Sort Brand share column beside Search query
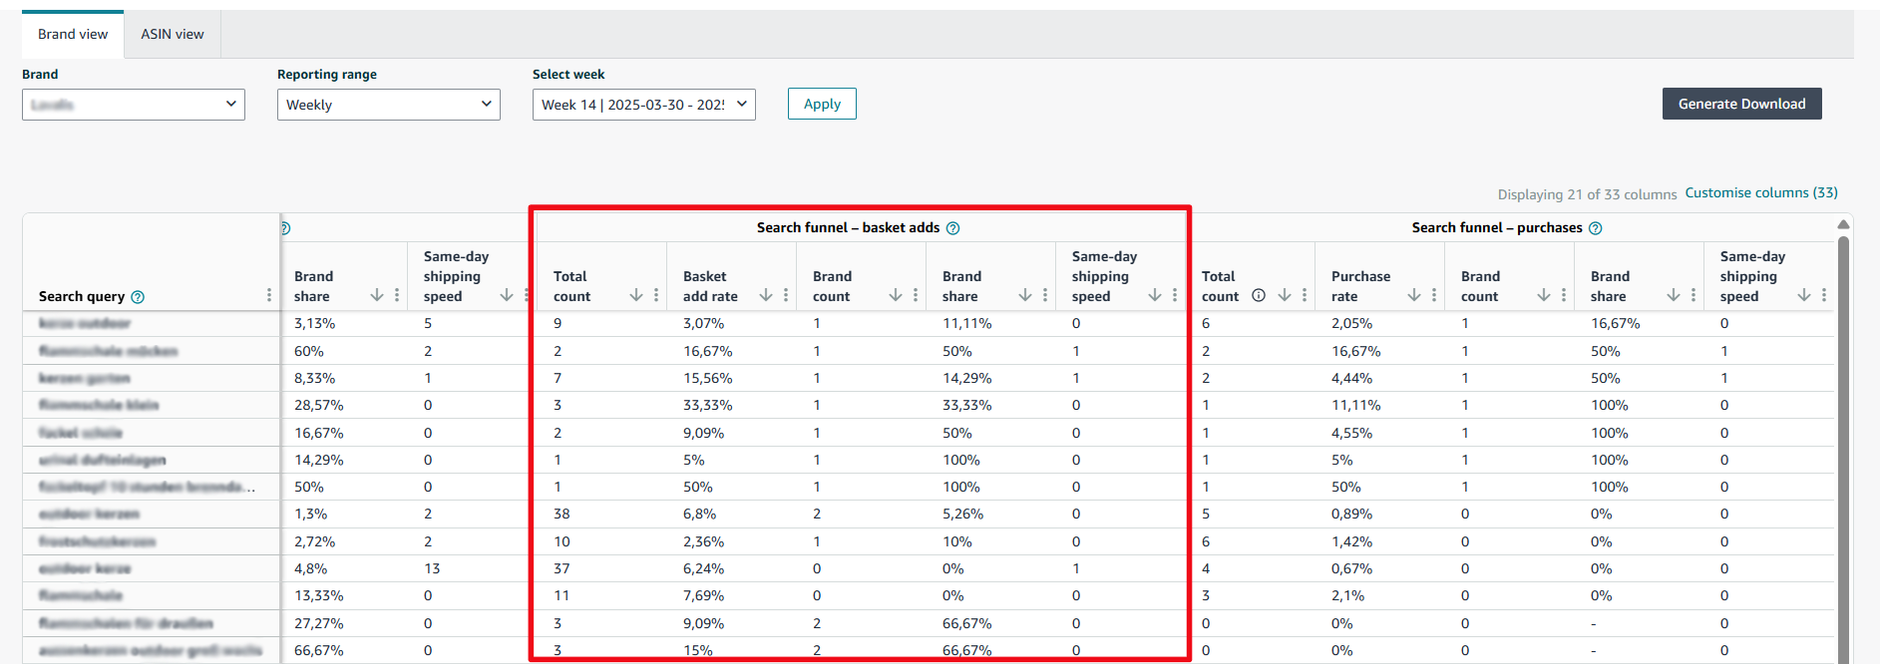The height and width of the screenshot is (664, 1880). tap(377, 295)
